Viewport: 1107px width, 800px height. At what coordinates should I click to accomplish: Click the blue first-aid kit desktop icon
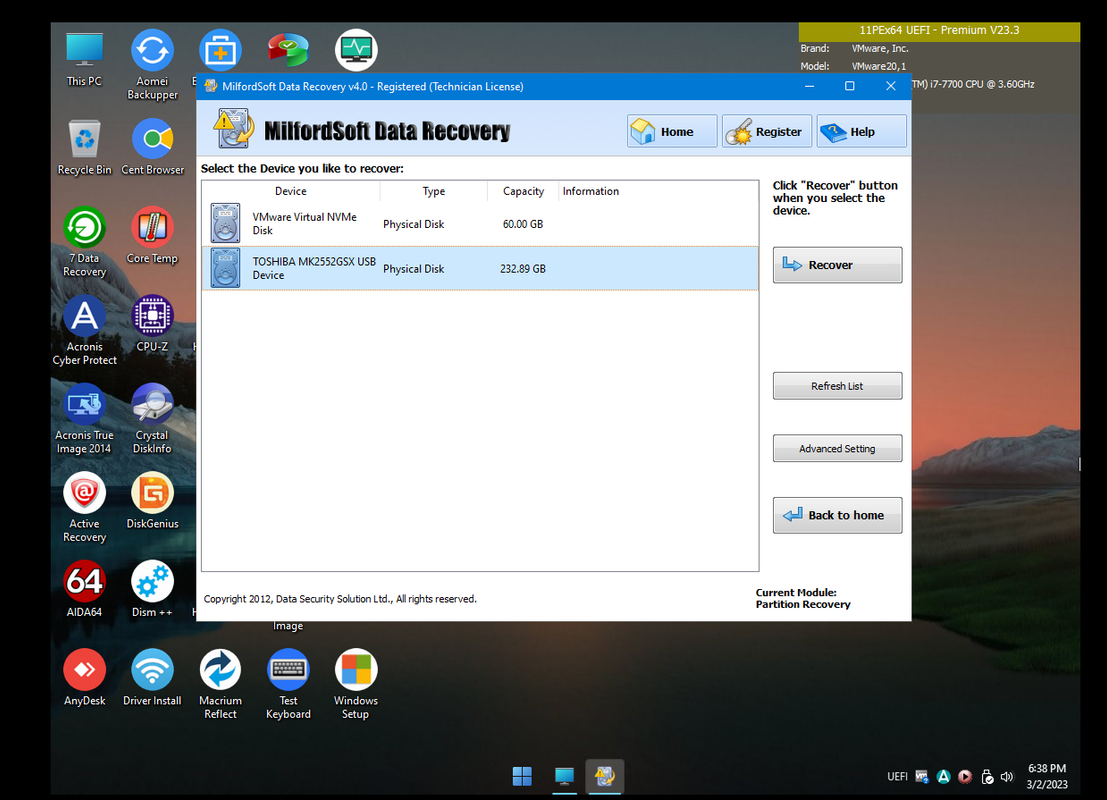pyautogui.click(x=220, y=49)
